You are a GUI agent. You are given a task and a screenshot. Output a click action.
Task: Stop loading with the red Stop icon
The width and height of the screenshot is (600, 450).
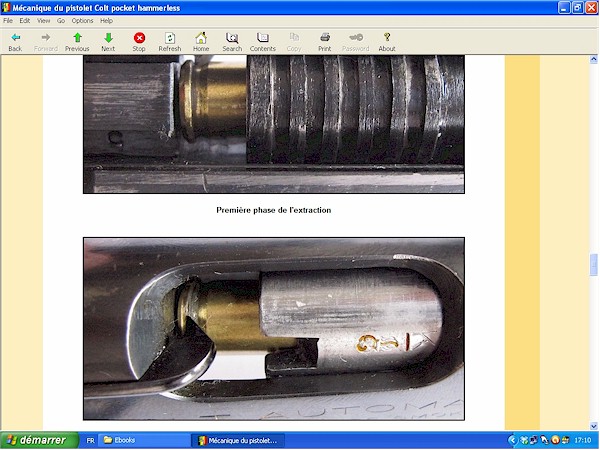[x=139, y=42]
